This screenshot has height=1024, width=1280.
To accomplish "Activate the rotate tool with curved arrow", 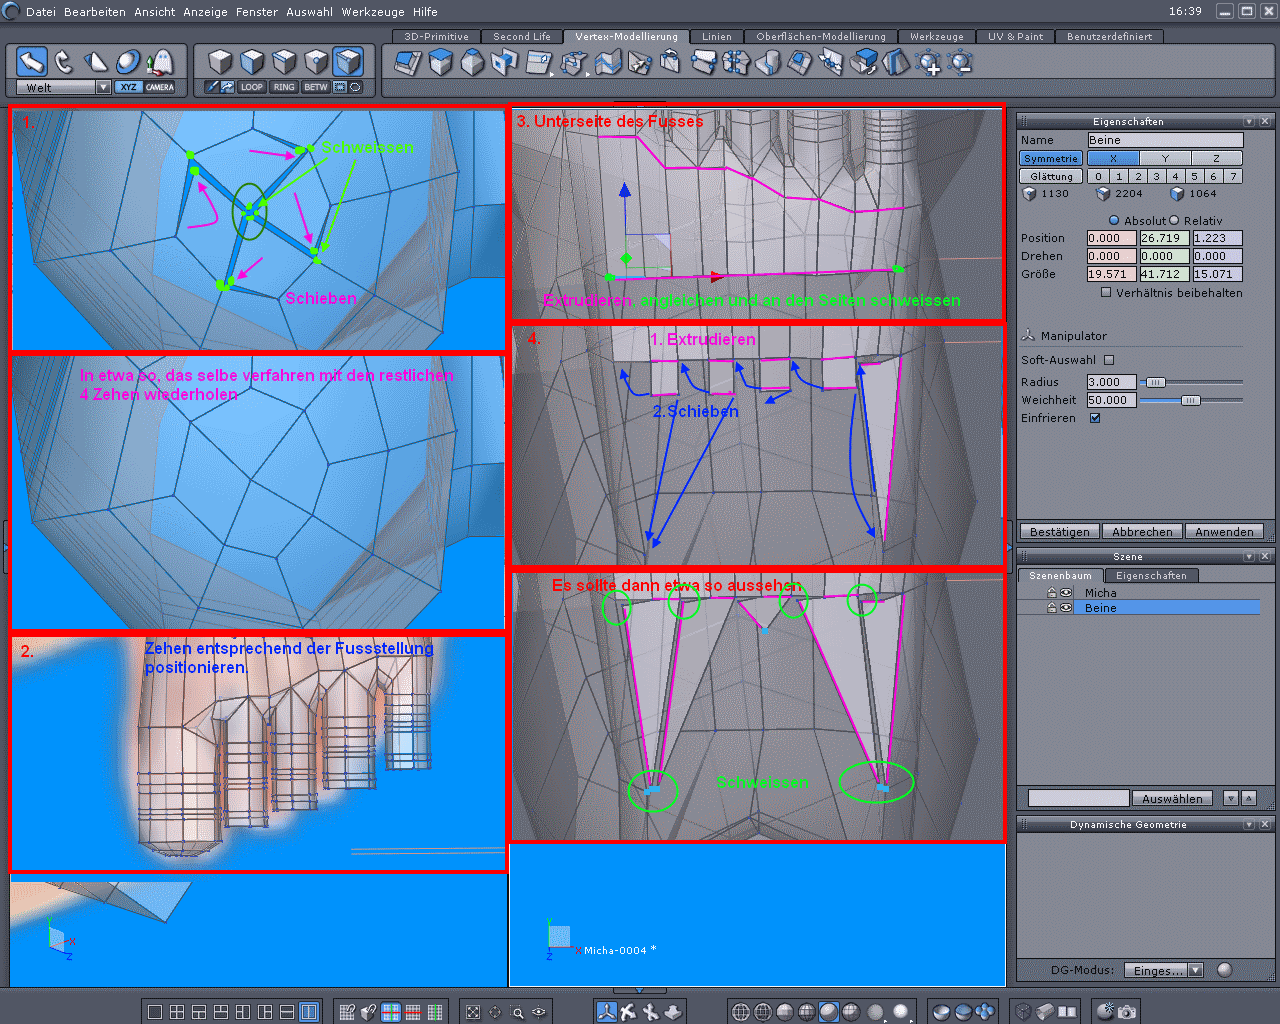I will 64,62.
